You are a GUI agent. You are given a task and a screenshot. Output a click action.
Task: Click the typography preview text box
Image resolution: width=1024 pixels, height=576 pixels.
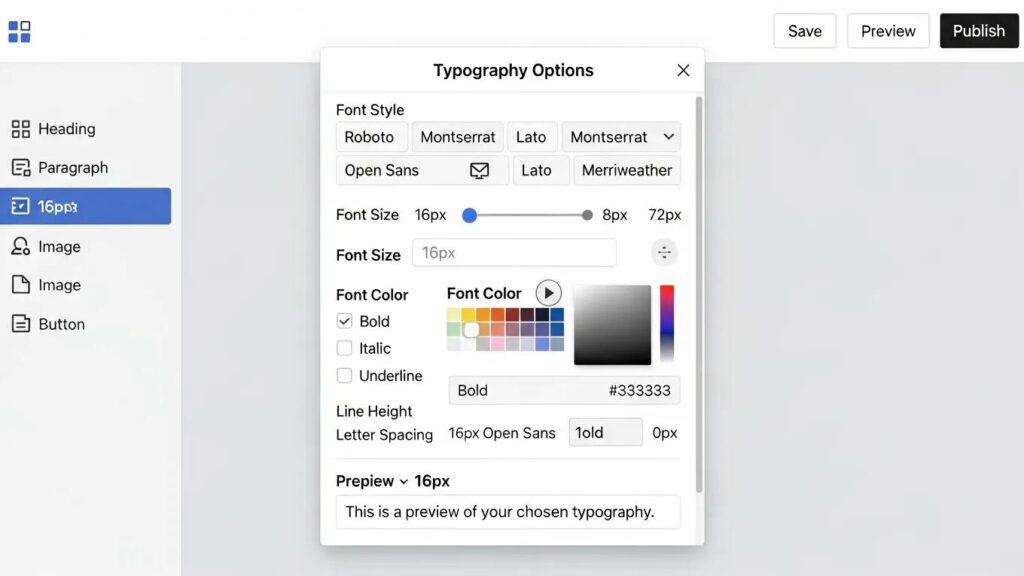pos(508,512)
